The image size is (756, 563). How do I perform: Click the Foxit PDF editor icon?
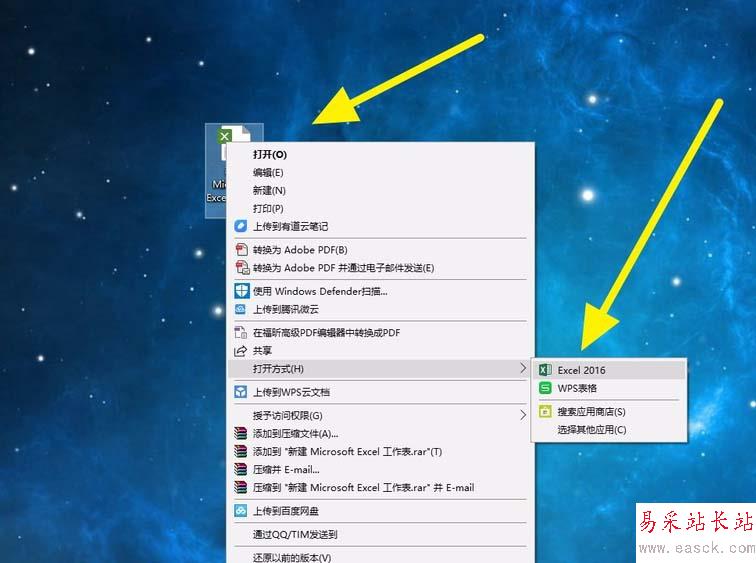tap(241, 332)
